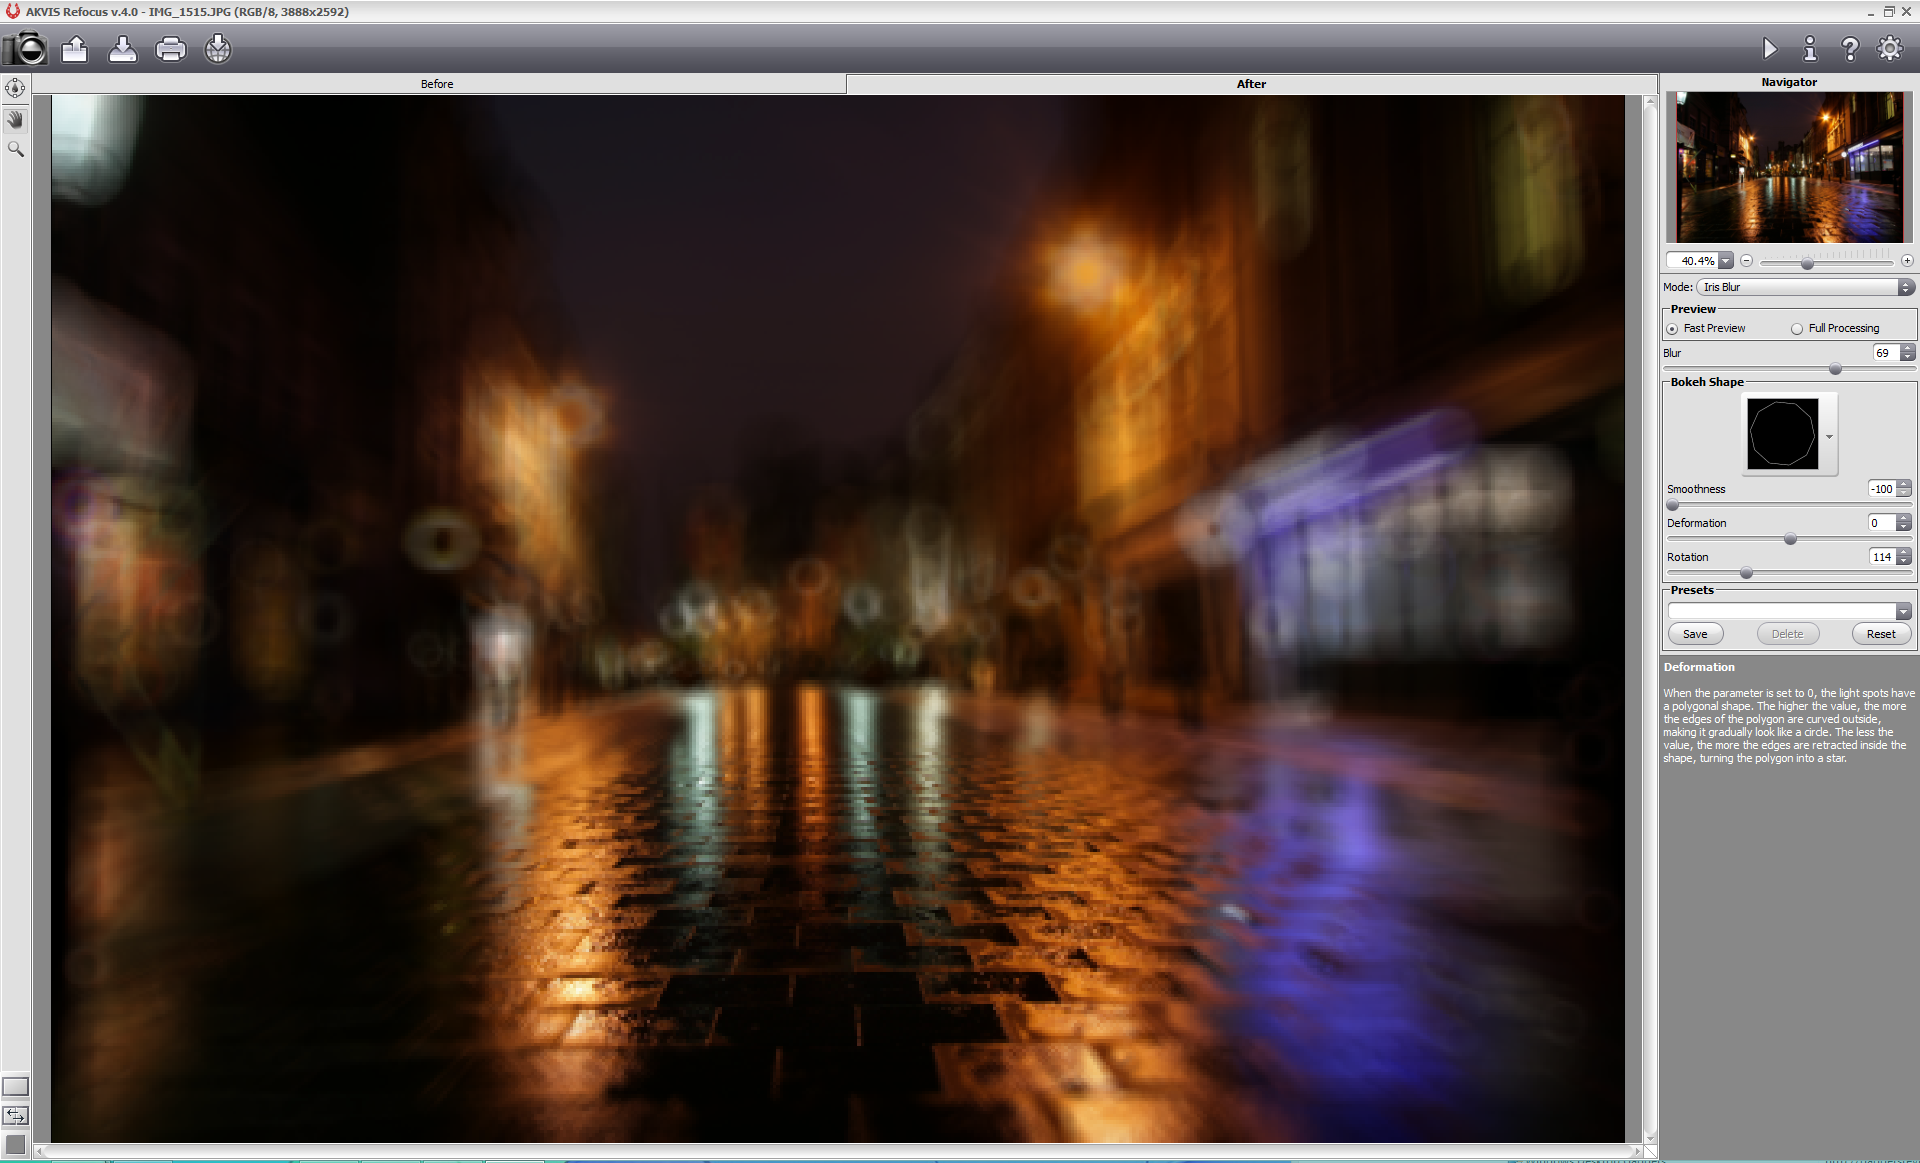Switch to the Before tab
Viewport: 1920px width, 1163px height.
[x=438, y=84]
